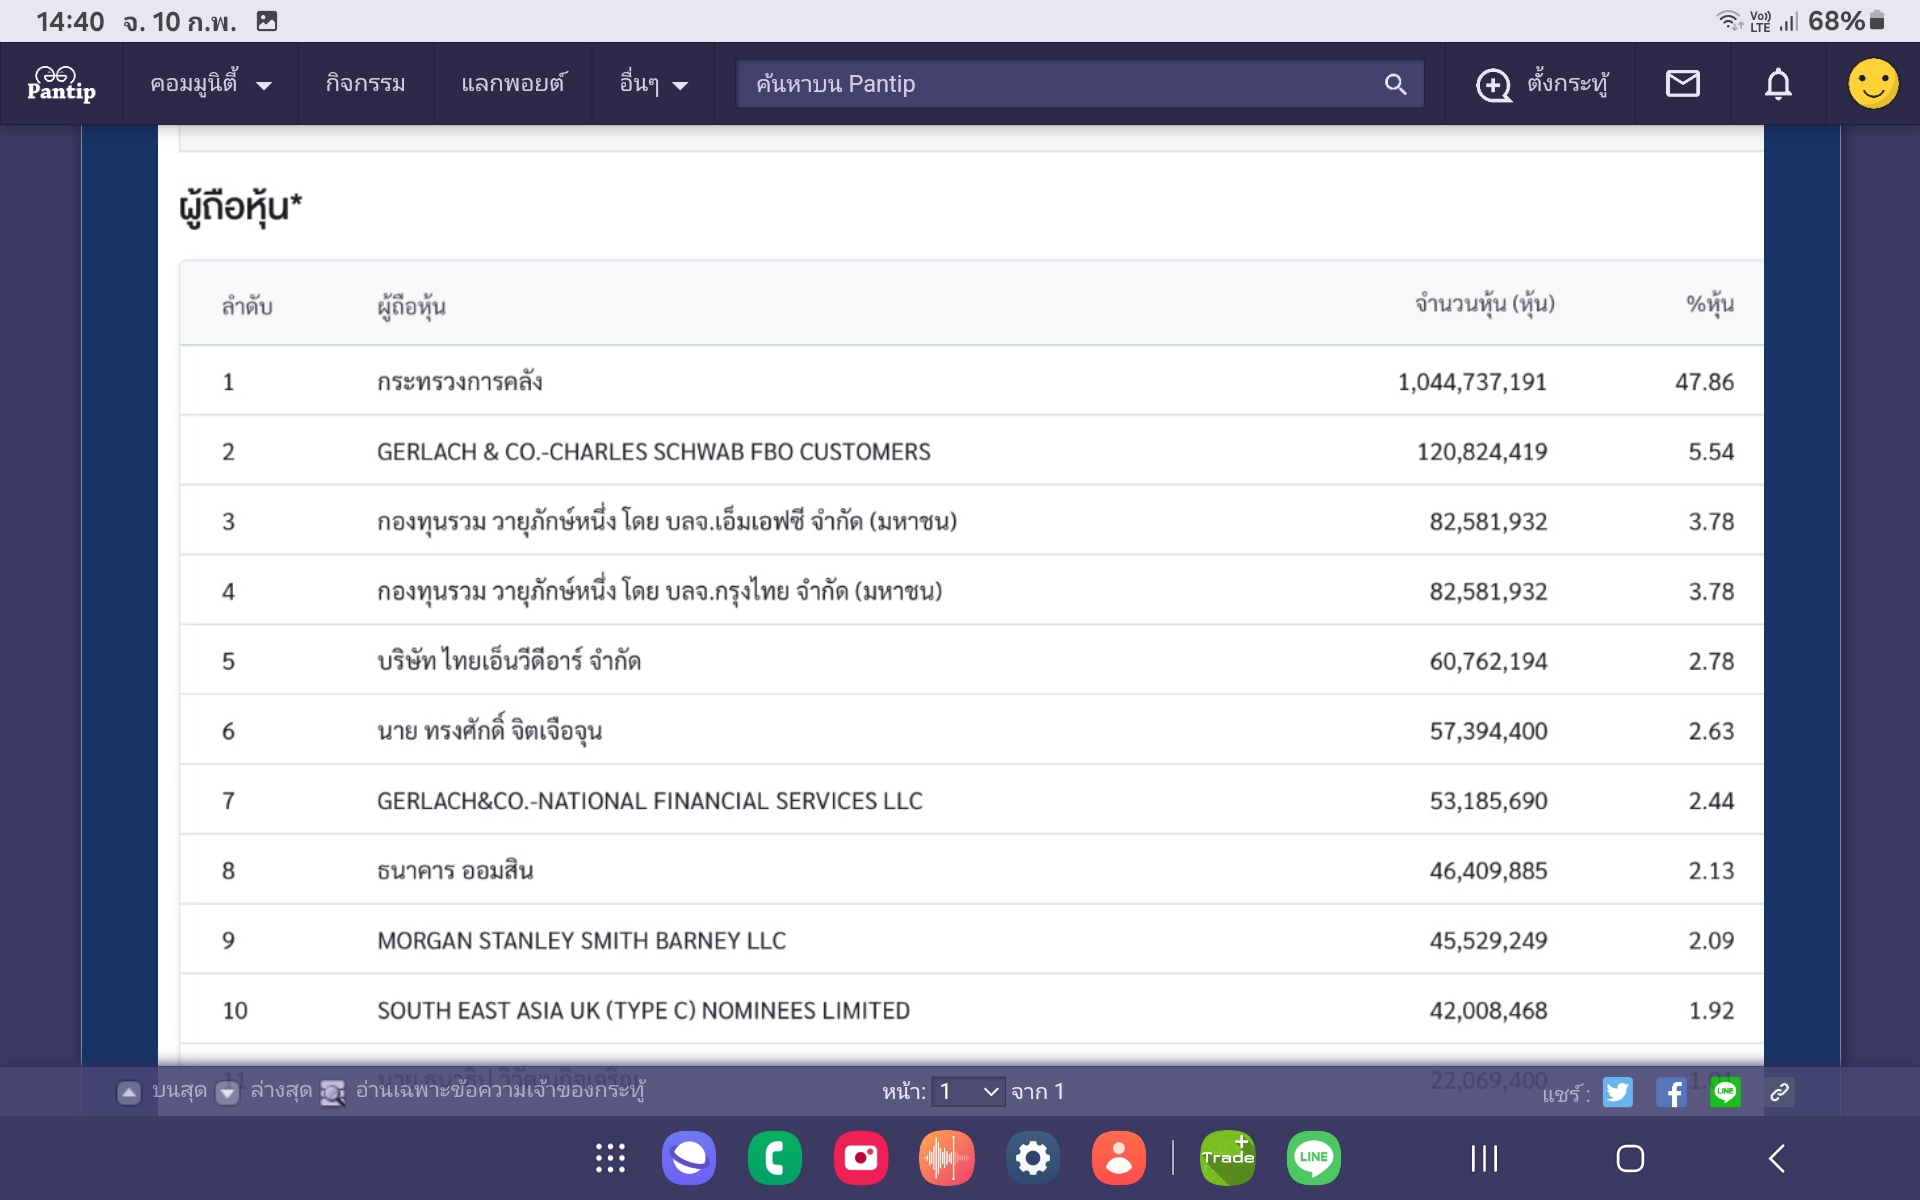
Task: Launch the LINE app in the dock
Action: coord(1314,1158)
